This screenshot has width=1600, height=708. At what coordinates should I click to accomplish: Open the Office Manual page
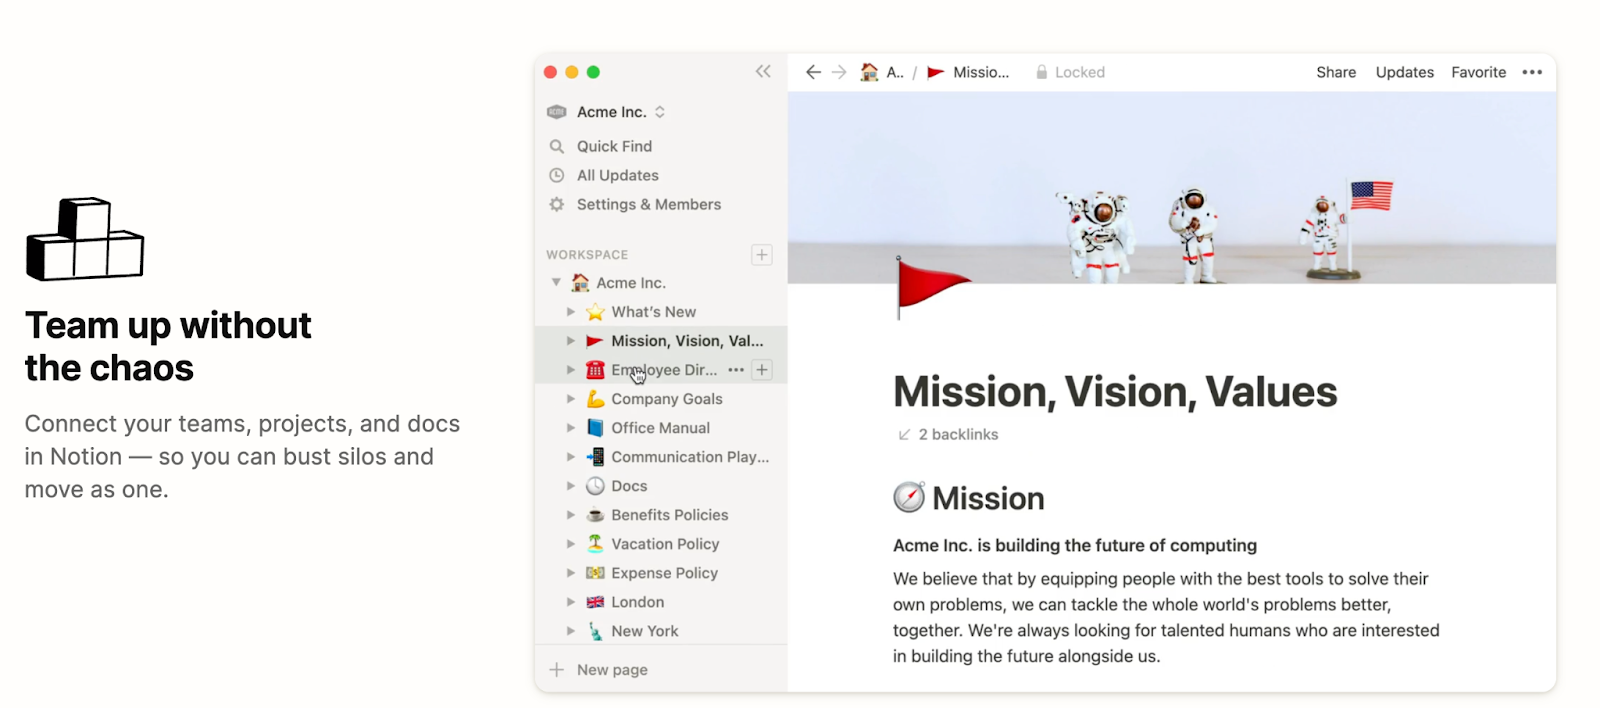[x=660, y=428]
